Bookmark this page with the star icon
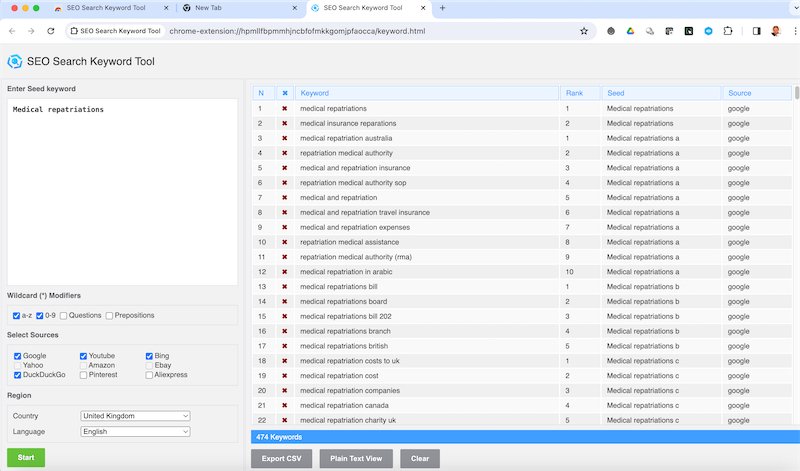 (584, 31)
